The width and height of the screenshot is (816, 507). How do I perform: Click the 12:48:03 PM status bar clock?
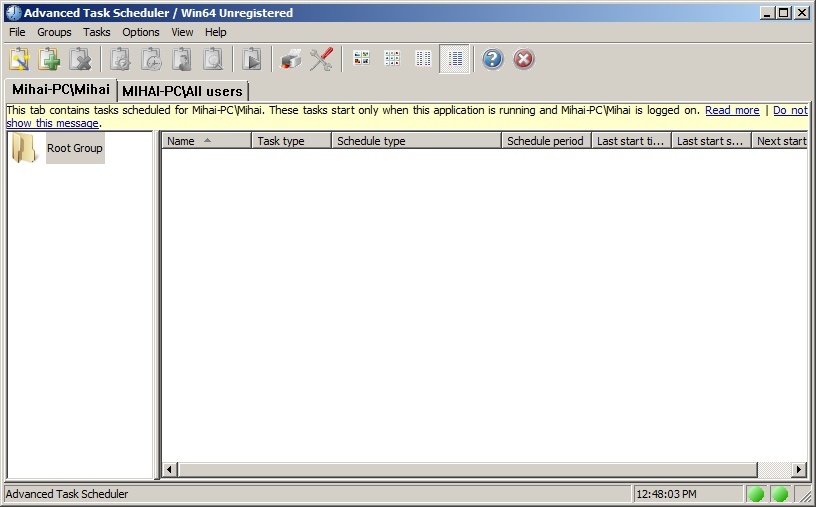666,494
